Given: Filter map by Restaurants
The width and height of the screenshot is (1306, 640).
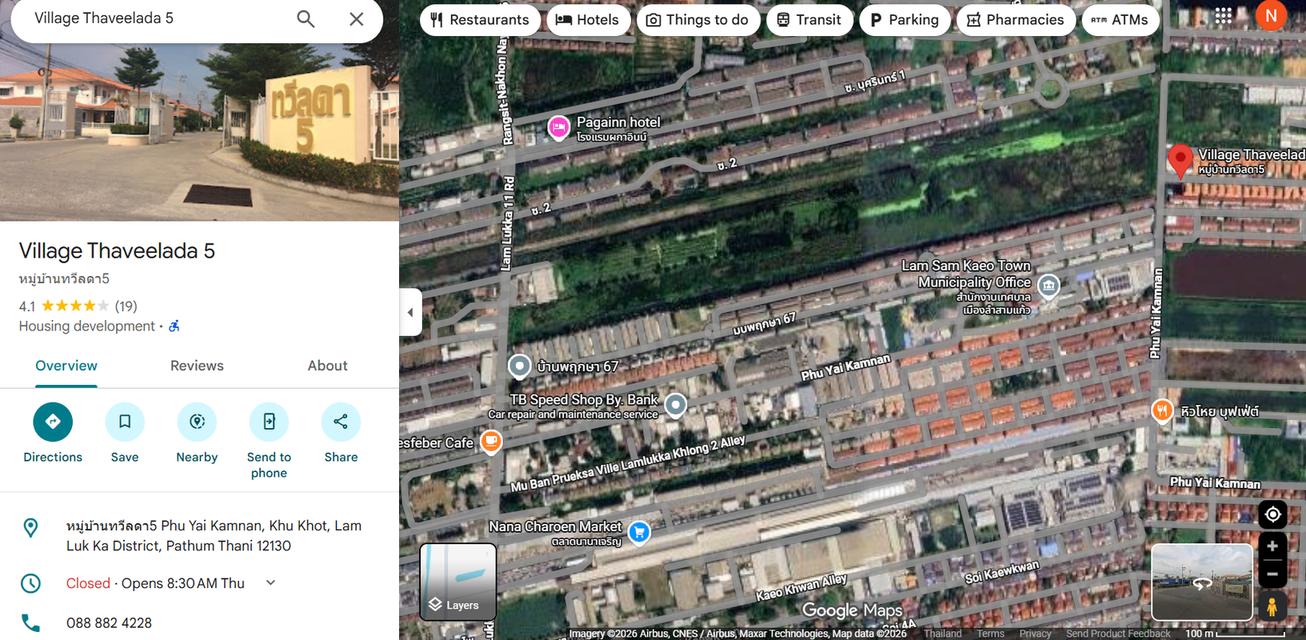Looking at the screenshot, I should 480,20.
